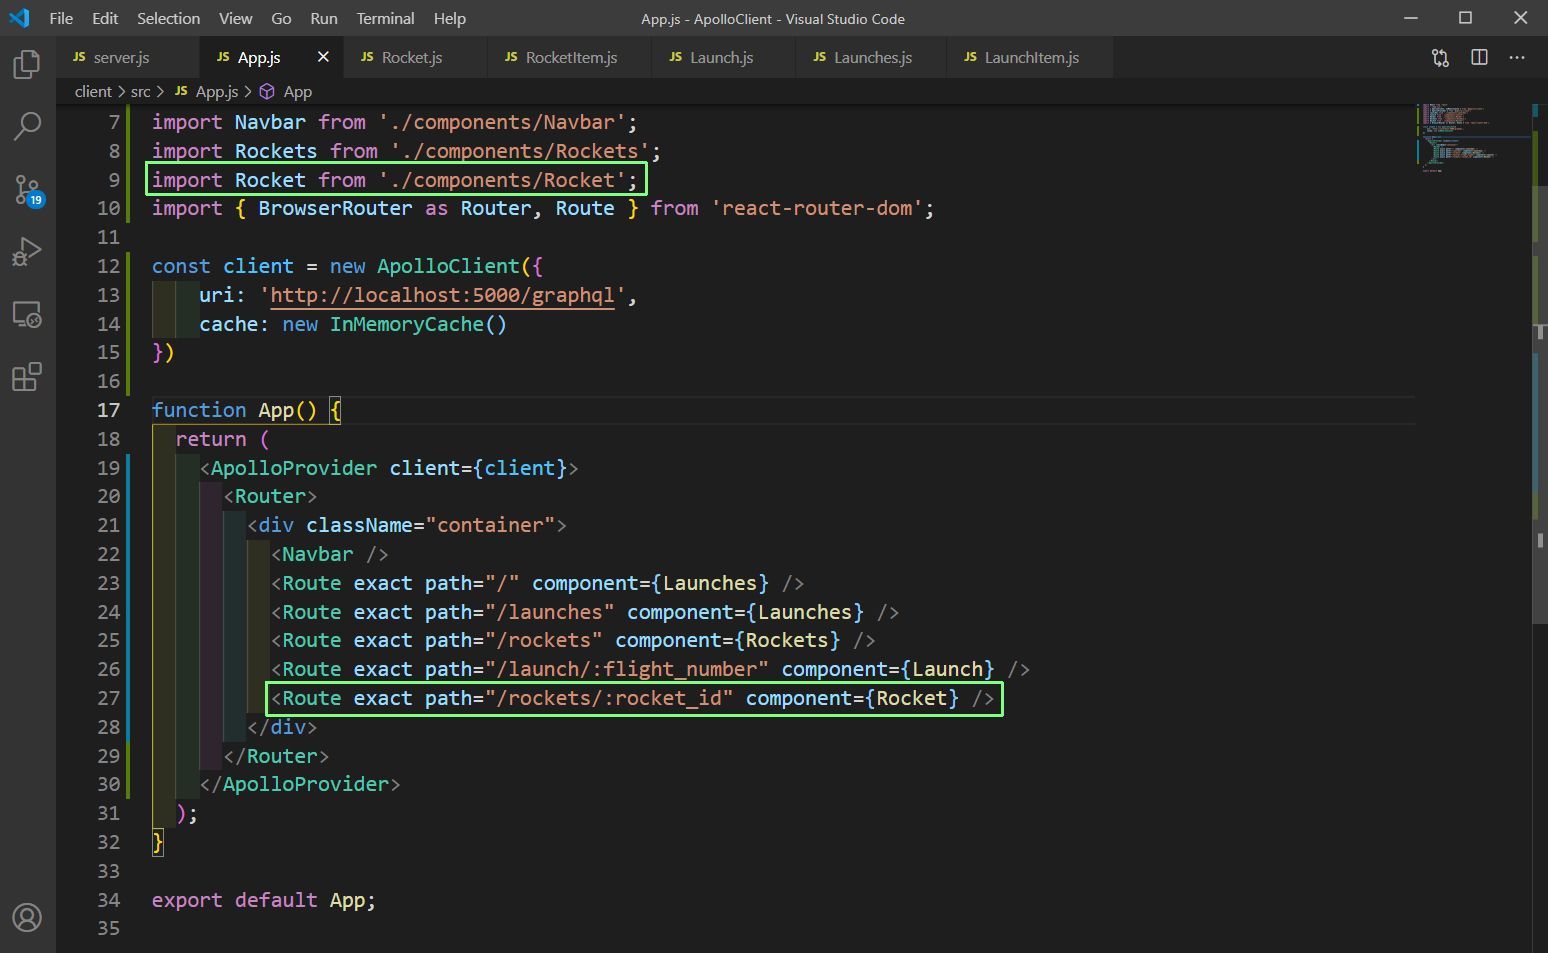Click the VS Code logo icon
This screenshot has height=953, width=1548.
19,18
